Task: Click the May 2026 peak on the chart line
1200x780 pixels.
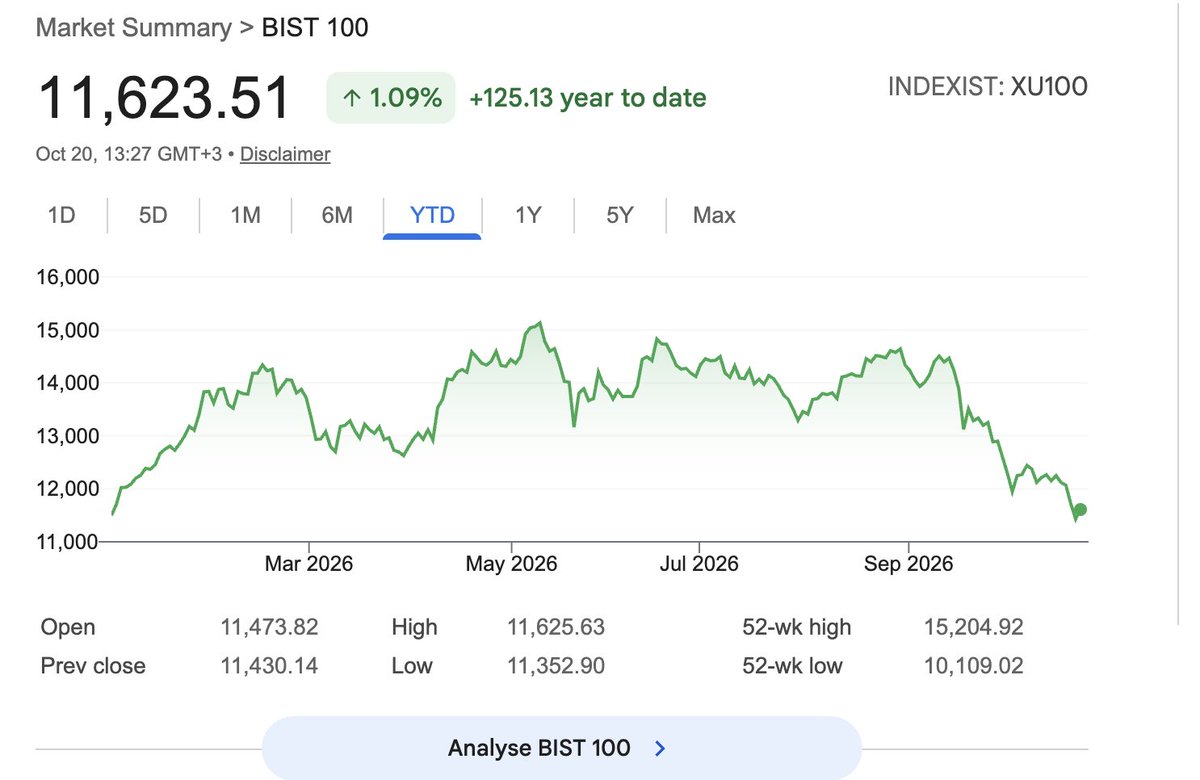Action: [x=539, y=323]
